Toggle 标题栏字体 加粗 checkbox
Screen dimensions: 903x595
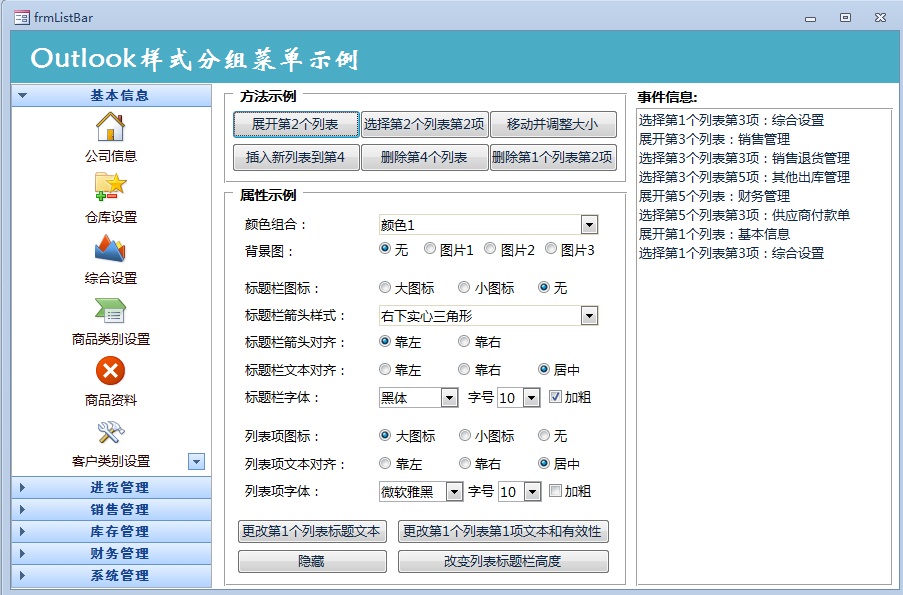pyautogui.click(x=555, y=396)
